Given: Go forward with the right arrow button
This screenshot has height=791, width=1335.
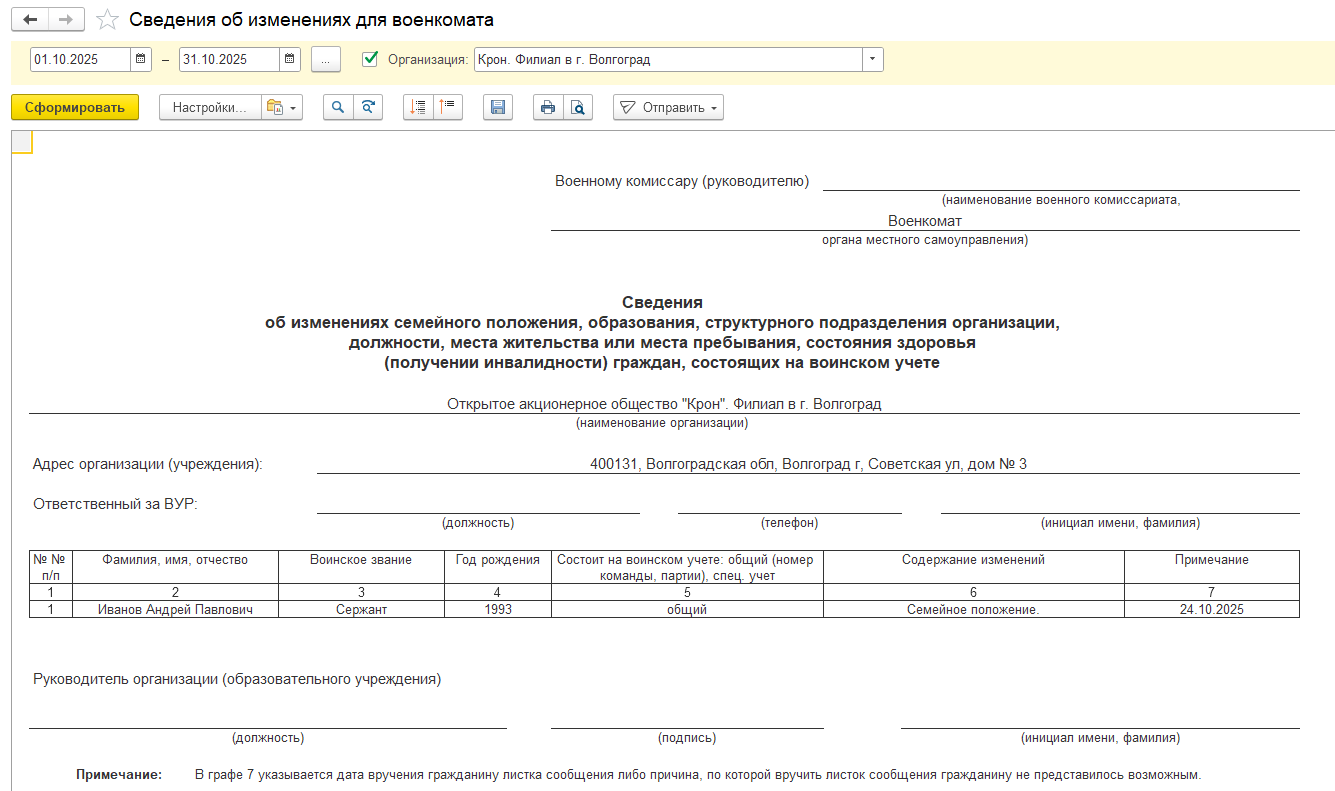Looking at the screenshot, I should (66, 20).
